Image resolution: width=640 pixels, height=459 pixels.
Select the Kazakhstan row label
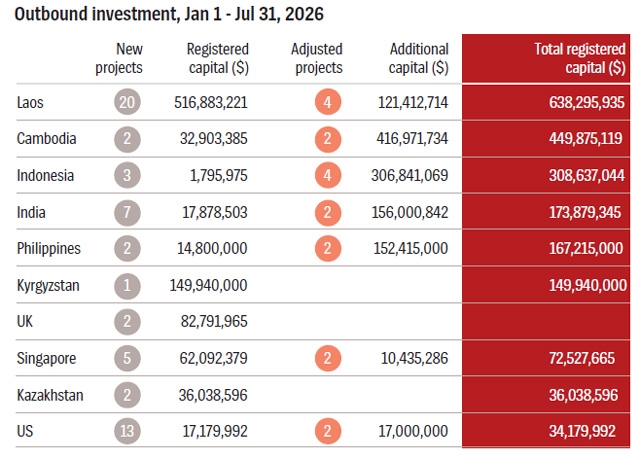tap(50, 395)
